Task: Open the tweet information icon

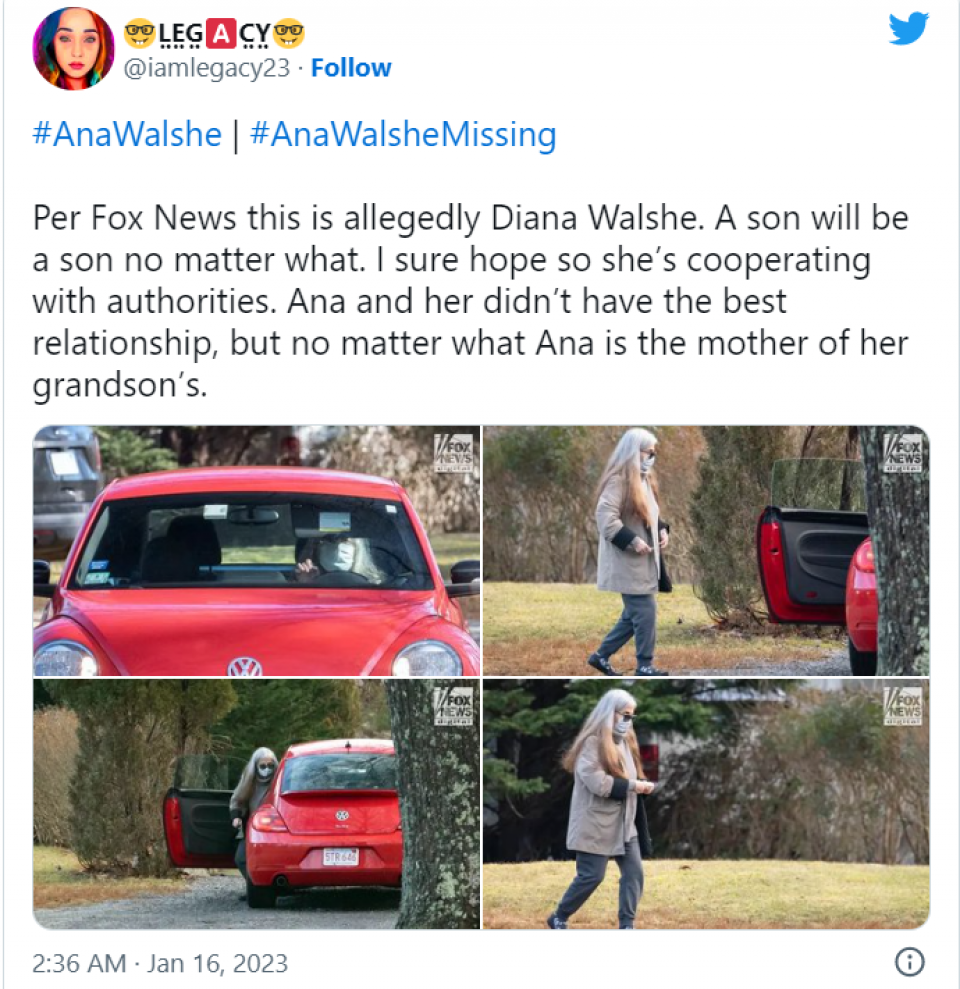Action: pos(910,963)
